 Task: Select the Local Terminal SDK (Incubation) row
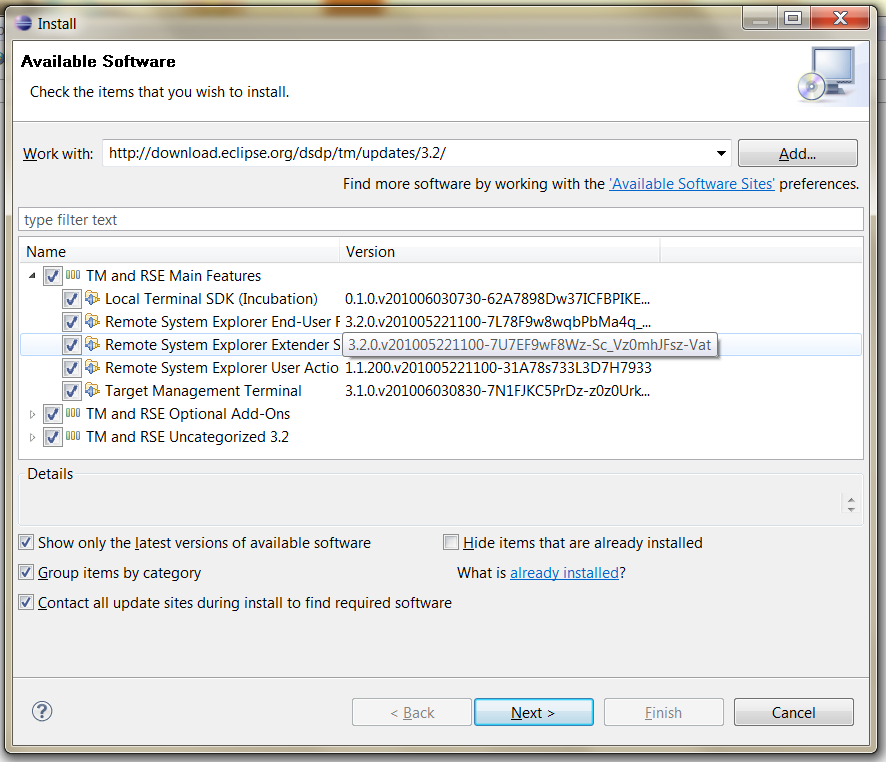[441, 299]
